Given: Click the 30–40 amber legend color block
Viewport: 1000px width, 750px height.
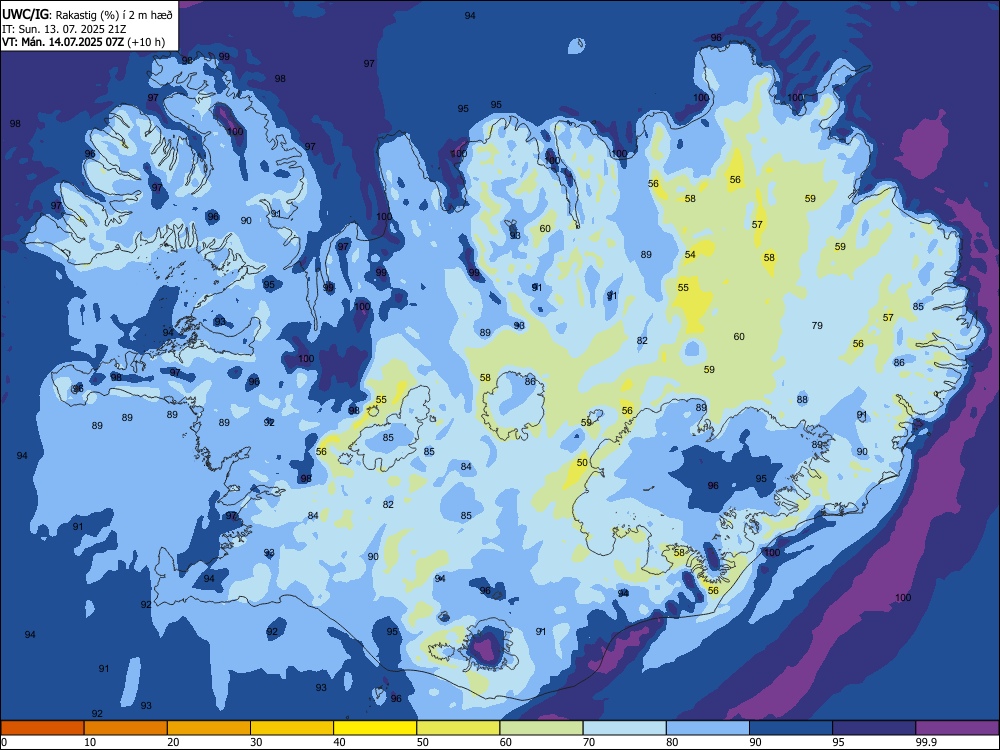Looking at the screenshot, I should [292, 728].
